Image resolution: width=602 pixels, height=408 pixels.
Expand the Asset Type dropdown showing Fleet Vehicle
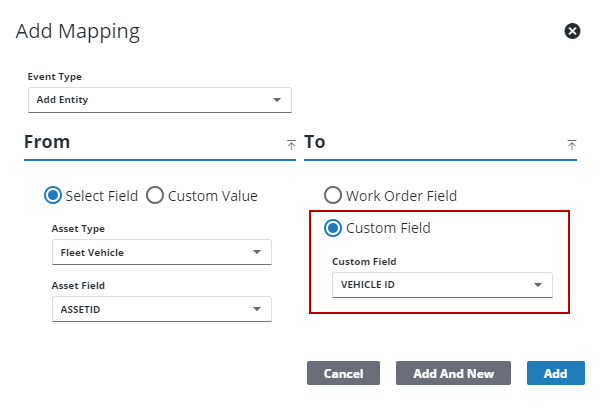coord(161,253)
